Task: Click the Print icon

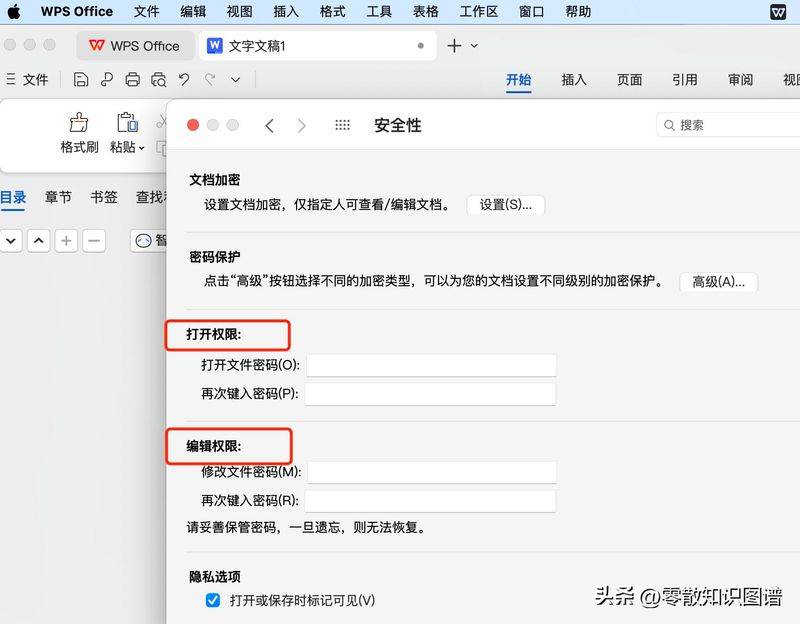Action: [x=133, y=79]
